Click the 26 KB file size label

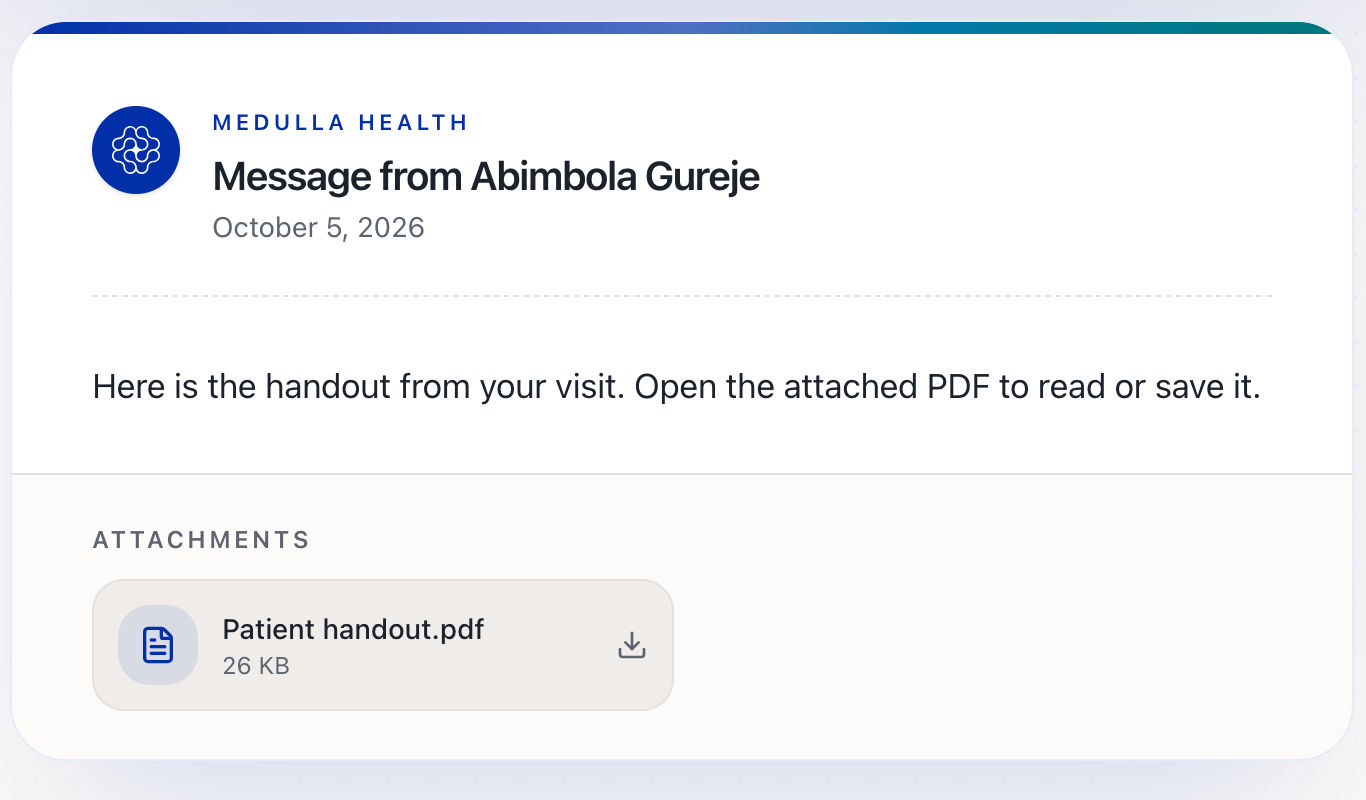[x=256, y=666]
